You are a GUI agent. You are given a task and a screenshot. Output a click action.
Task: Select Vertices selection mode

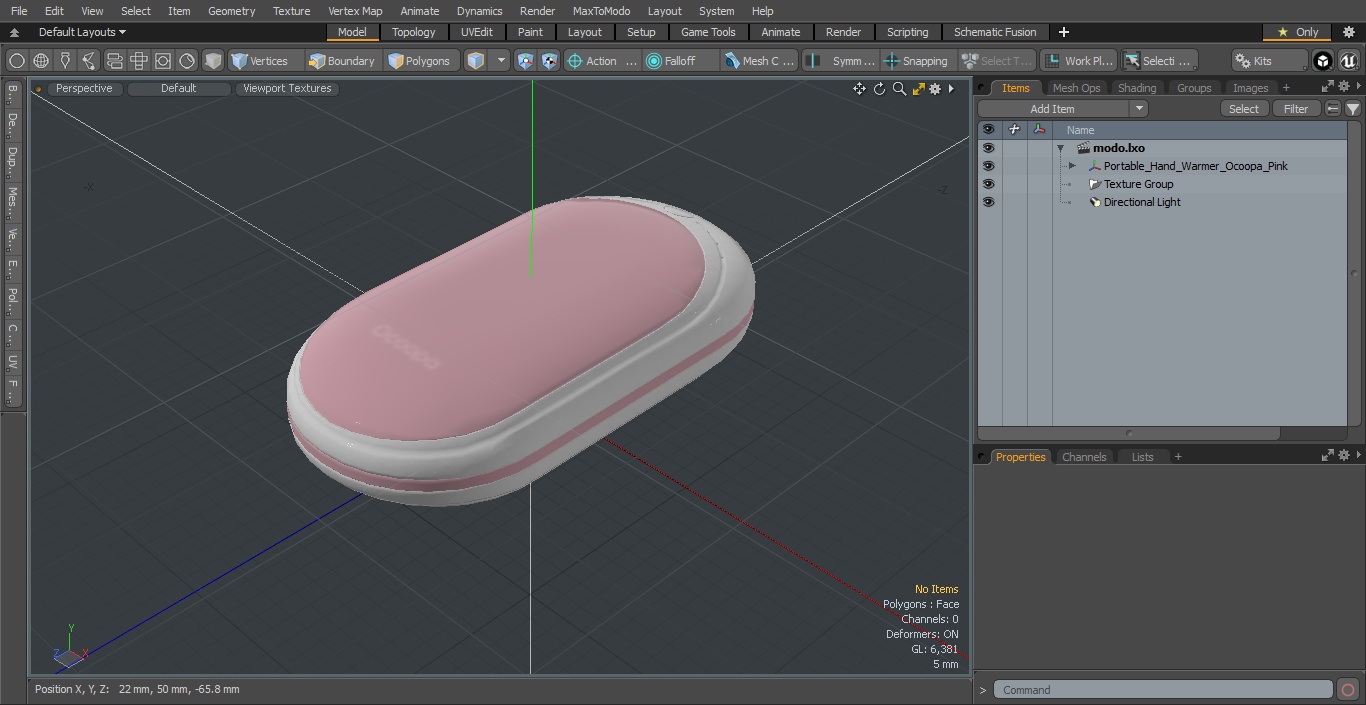tap(265, 61)
